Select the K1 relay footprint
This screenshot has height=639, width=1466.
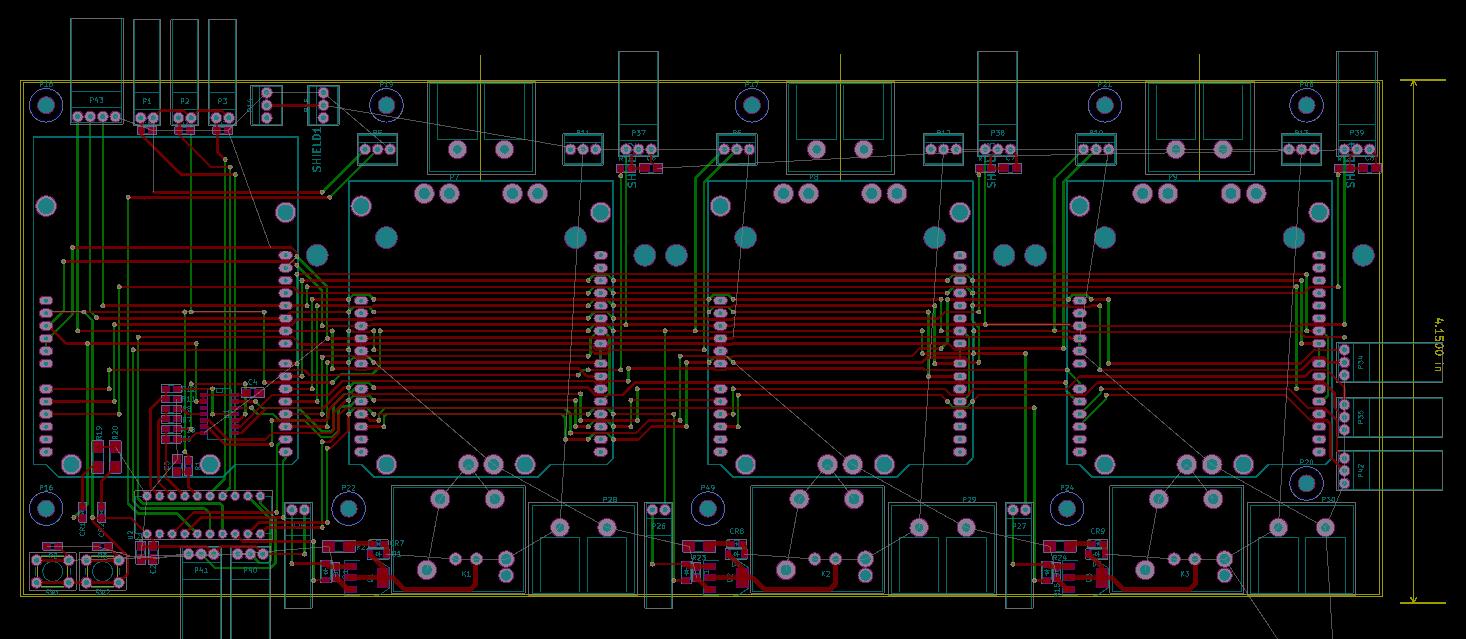point(458,539)
